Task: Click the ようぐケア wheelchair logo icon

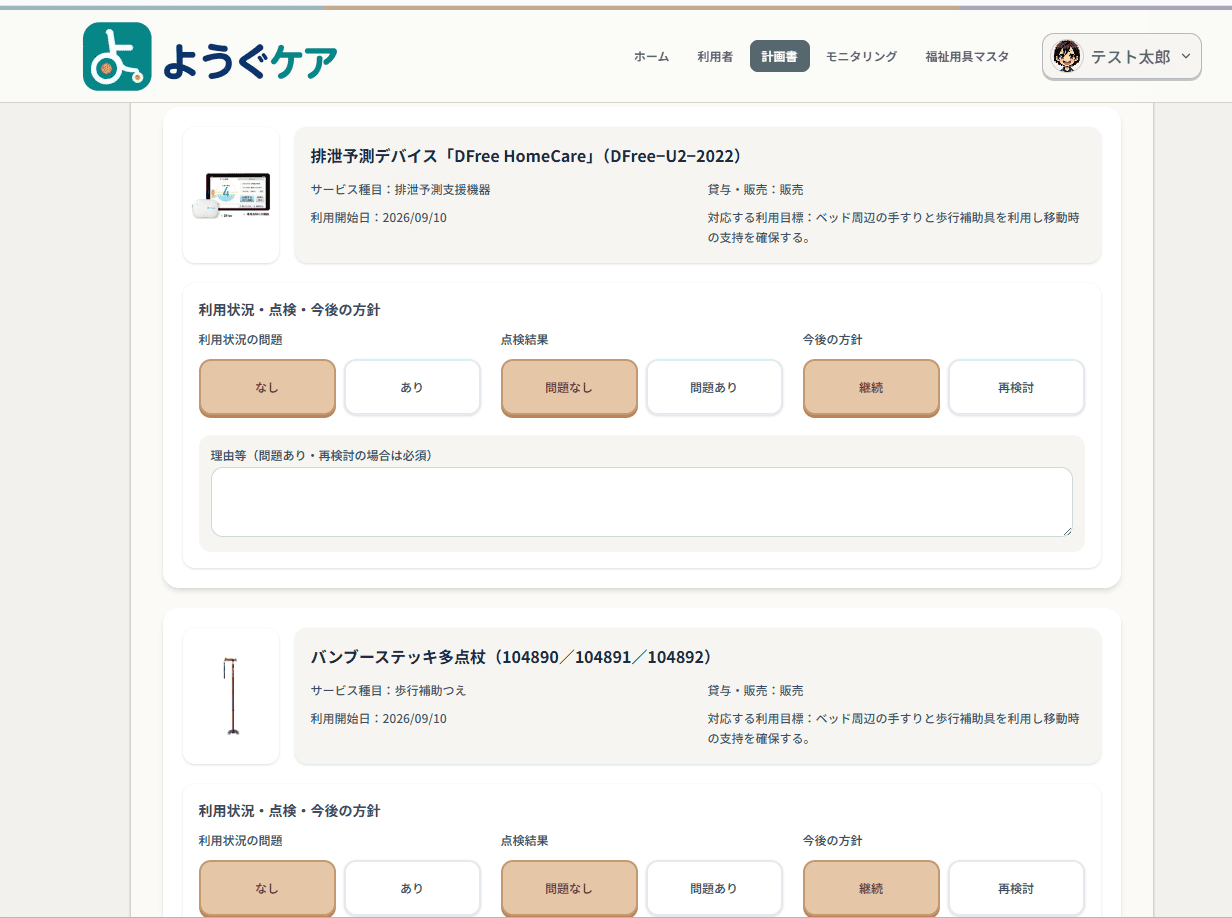Action: click(117, 57)
